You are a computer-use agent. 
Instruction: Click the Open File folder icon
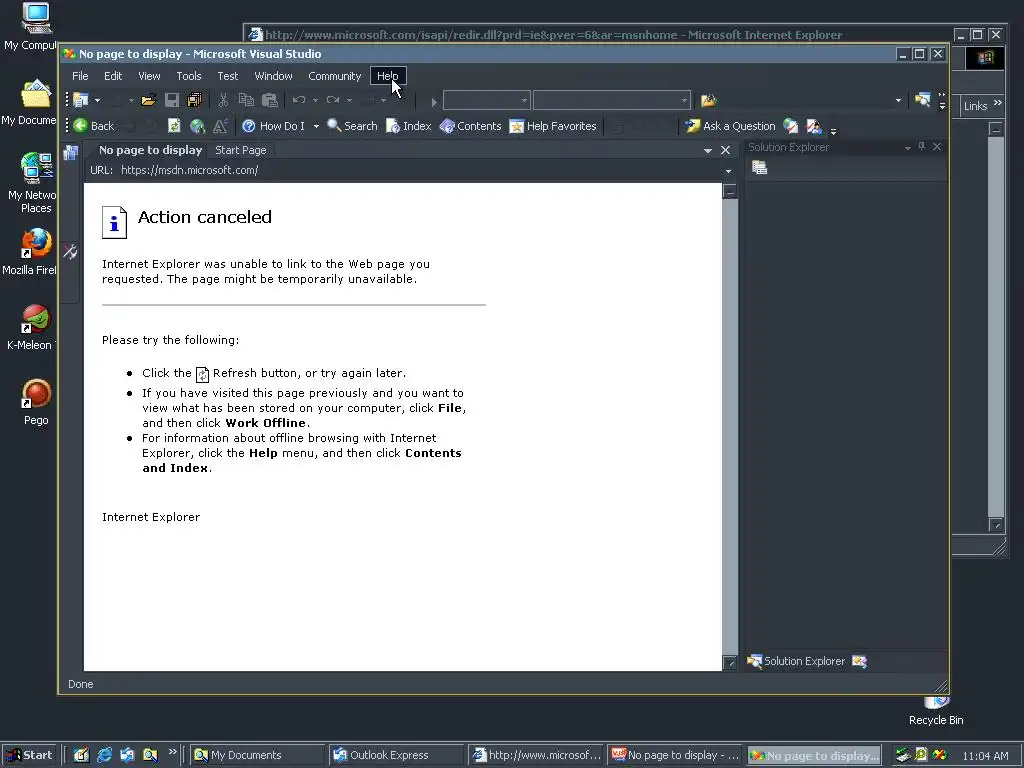point(149,100)
